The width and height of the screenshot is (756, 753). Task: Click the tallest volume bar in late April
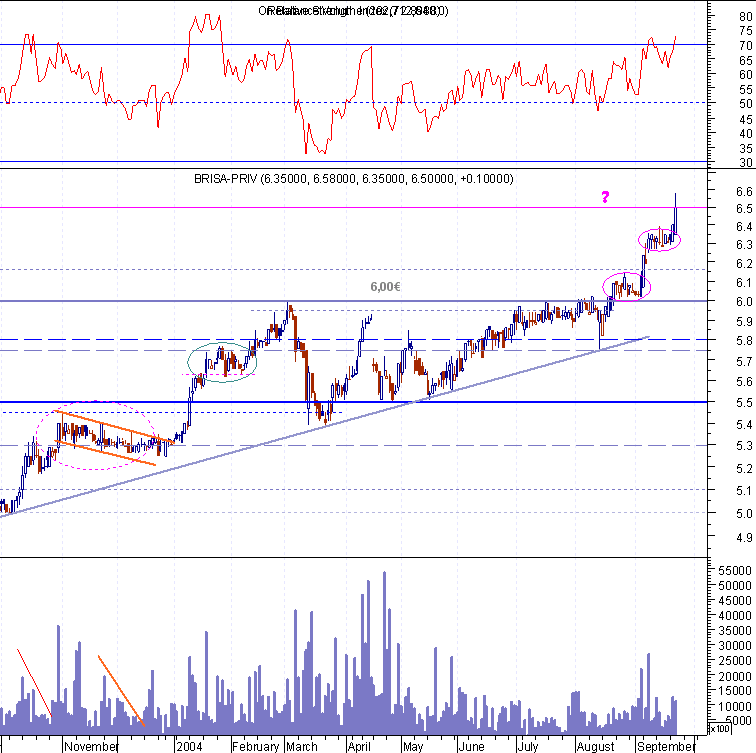coord(384,651)
